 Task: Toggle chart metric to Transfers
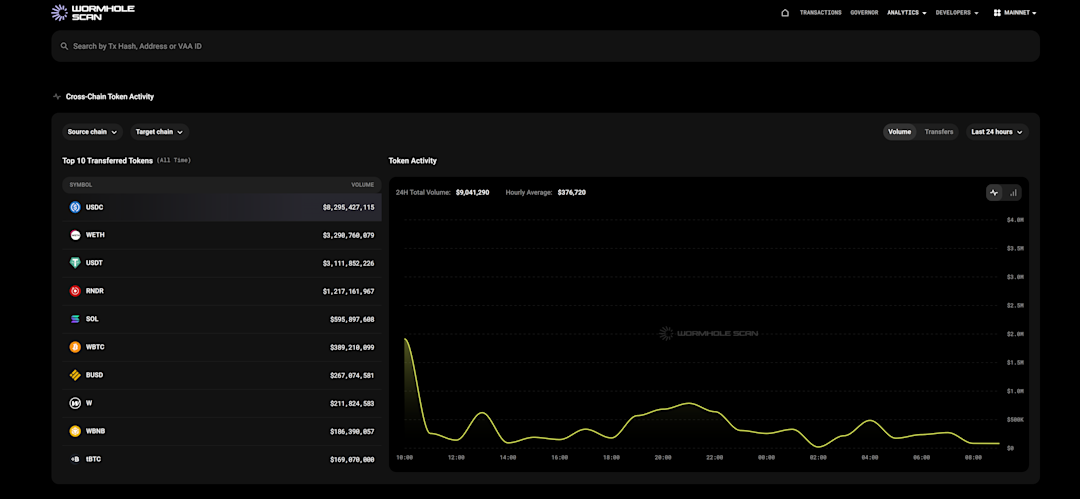point(939,132)
